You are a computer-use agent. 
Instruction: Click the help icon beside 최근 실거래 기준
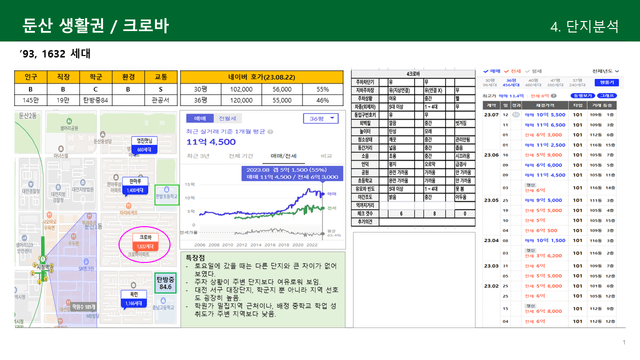[x=270, y=131]
